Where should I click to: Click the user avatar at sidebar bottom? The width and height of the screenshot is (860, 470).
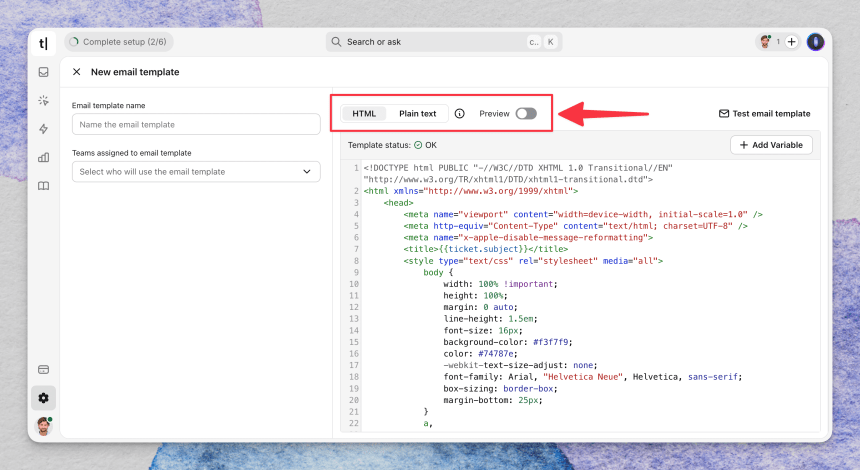[x=43, y=426]
